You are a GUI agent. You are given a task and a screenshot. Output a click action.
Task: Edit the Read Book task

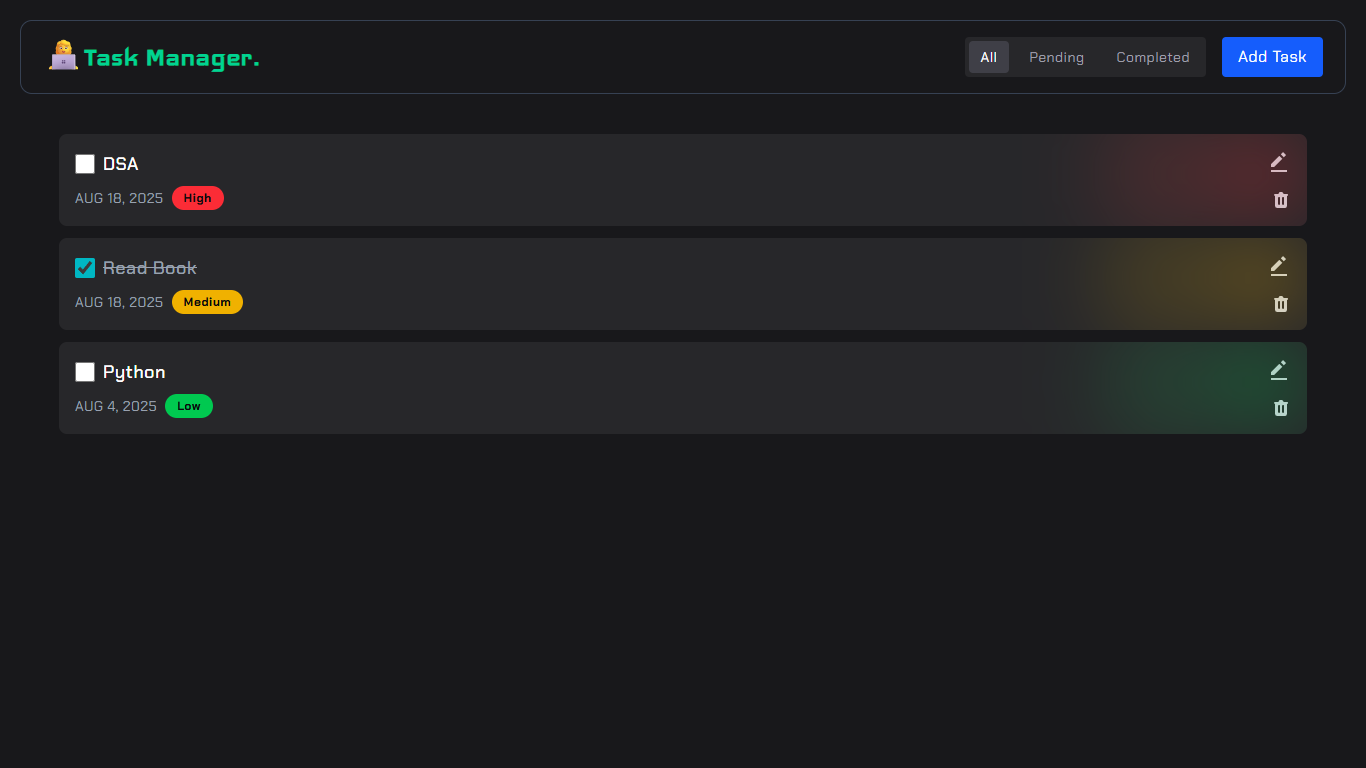coord(1279,265)
